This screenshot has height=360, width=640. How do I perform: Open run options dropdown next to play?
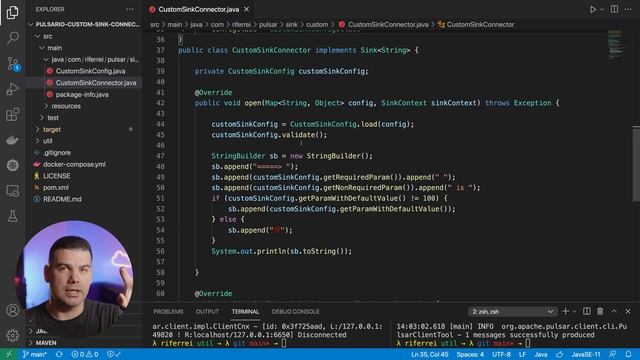(x=602, y=9)
